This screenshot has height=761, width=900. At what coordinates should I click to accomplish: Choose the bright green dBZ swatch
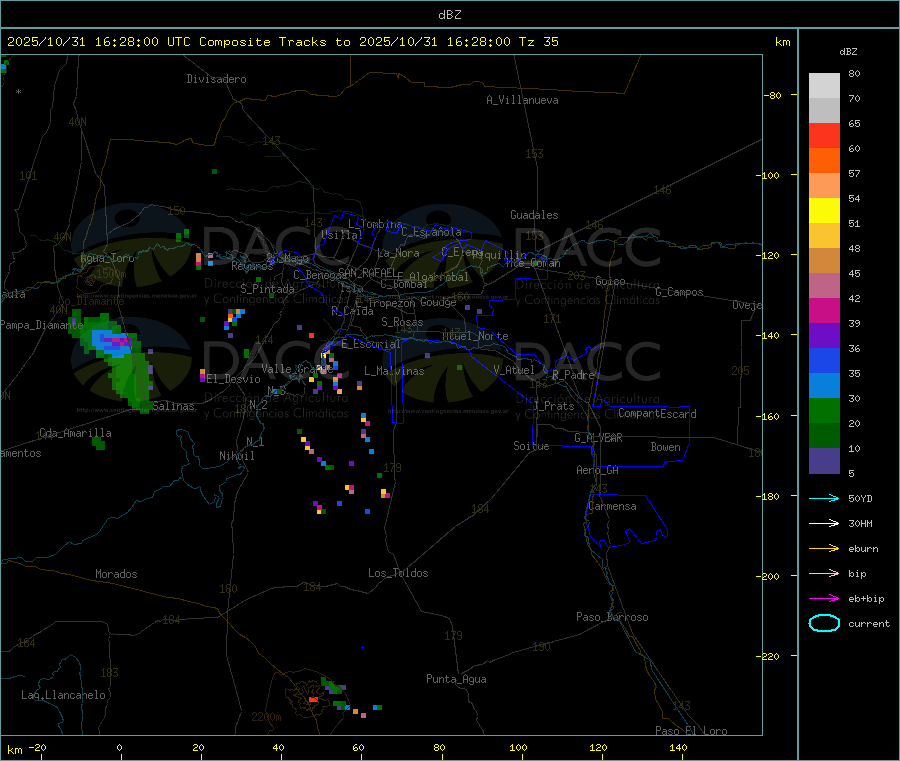(x=824, y=410)
